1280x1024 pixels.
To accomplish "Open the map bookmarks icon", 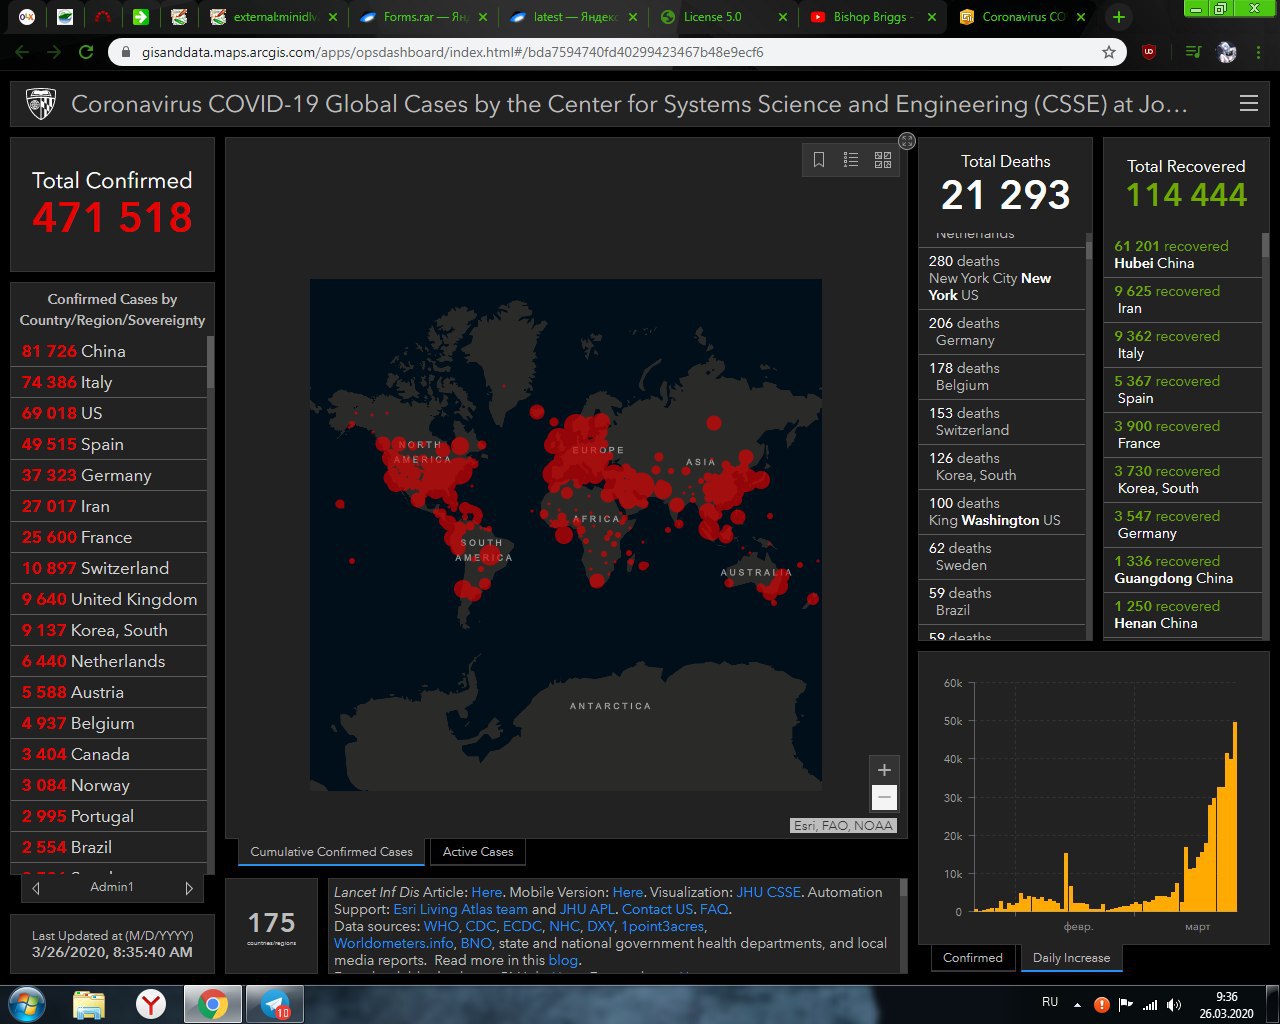I will coord(818,159).
